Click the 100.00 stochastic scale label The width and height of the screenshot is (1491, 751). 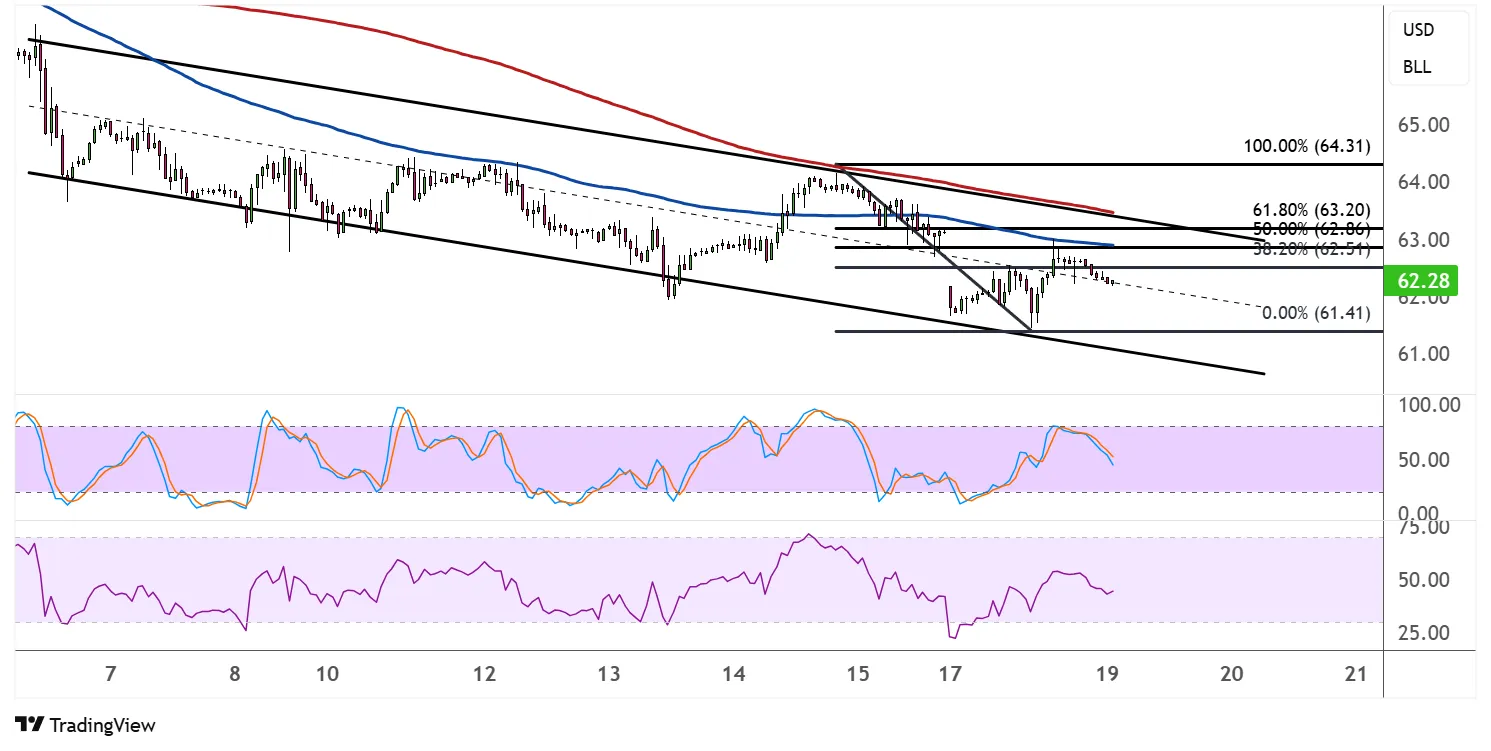point(1430,406)
